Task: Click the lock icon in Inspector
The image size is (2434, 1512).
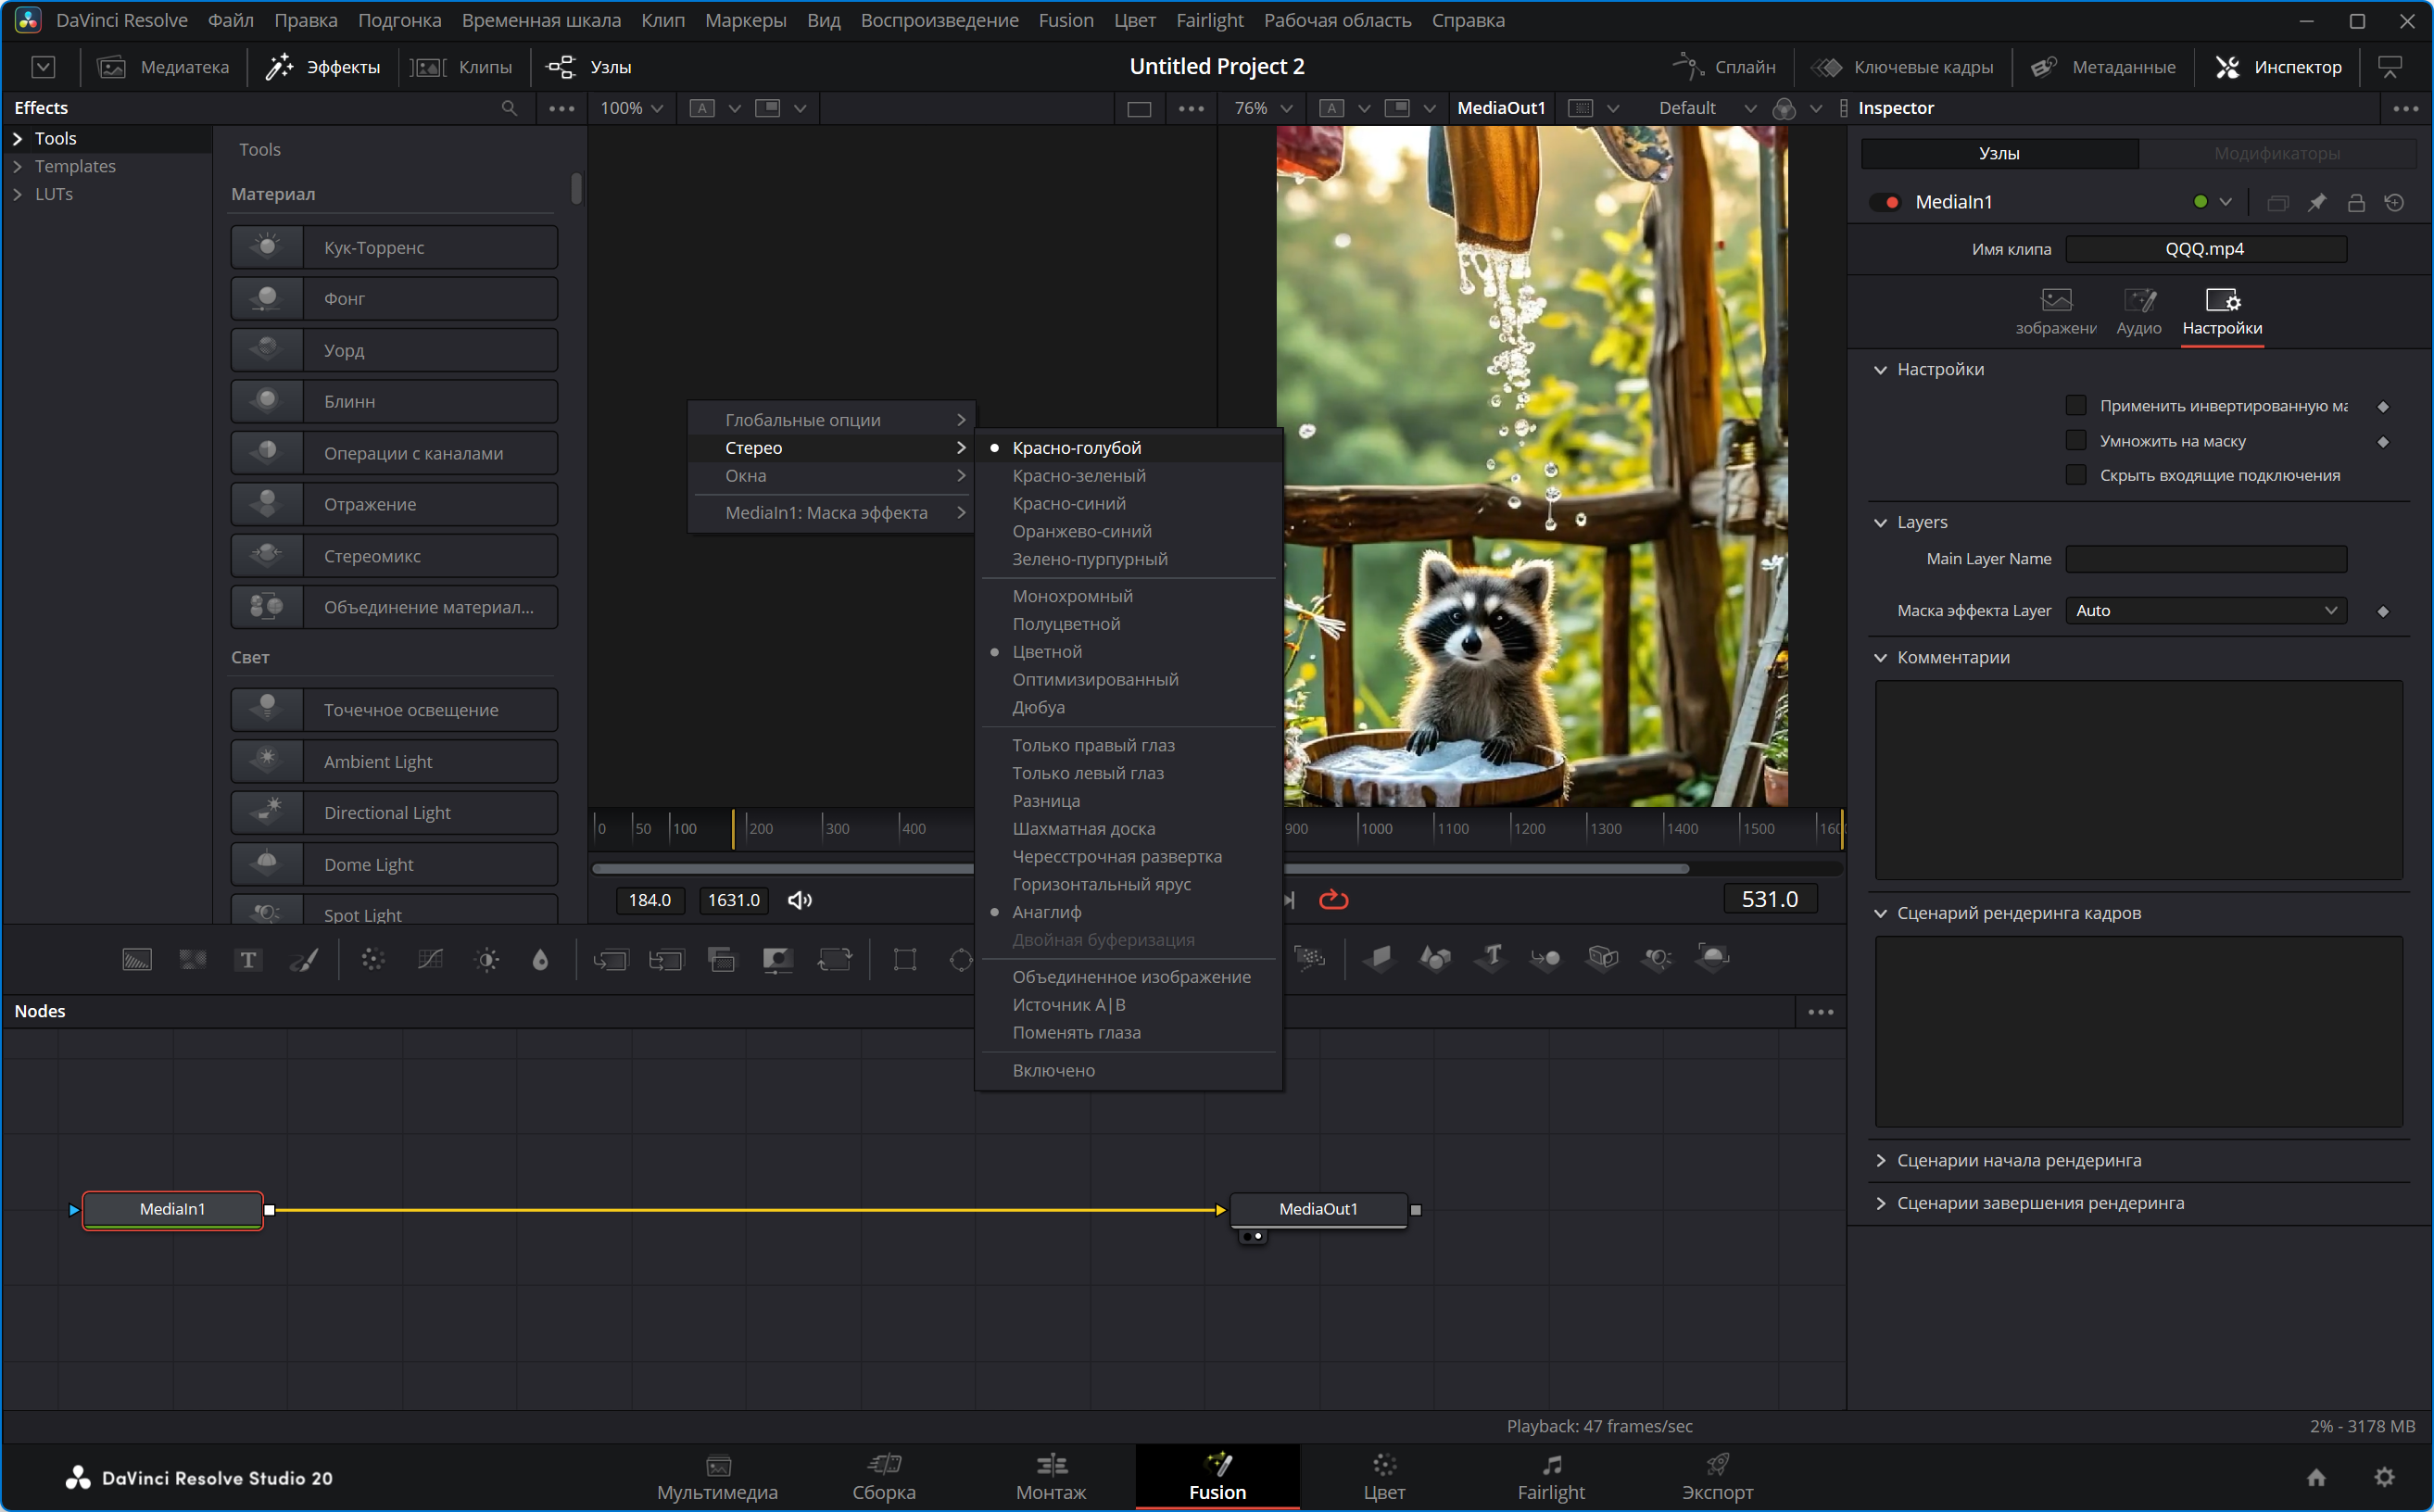Action: click(x=2355, y=202)
